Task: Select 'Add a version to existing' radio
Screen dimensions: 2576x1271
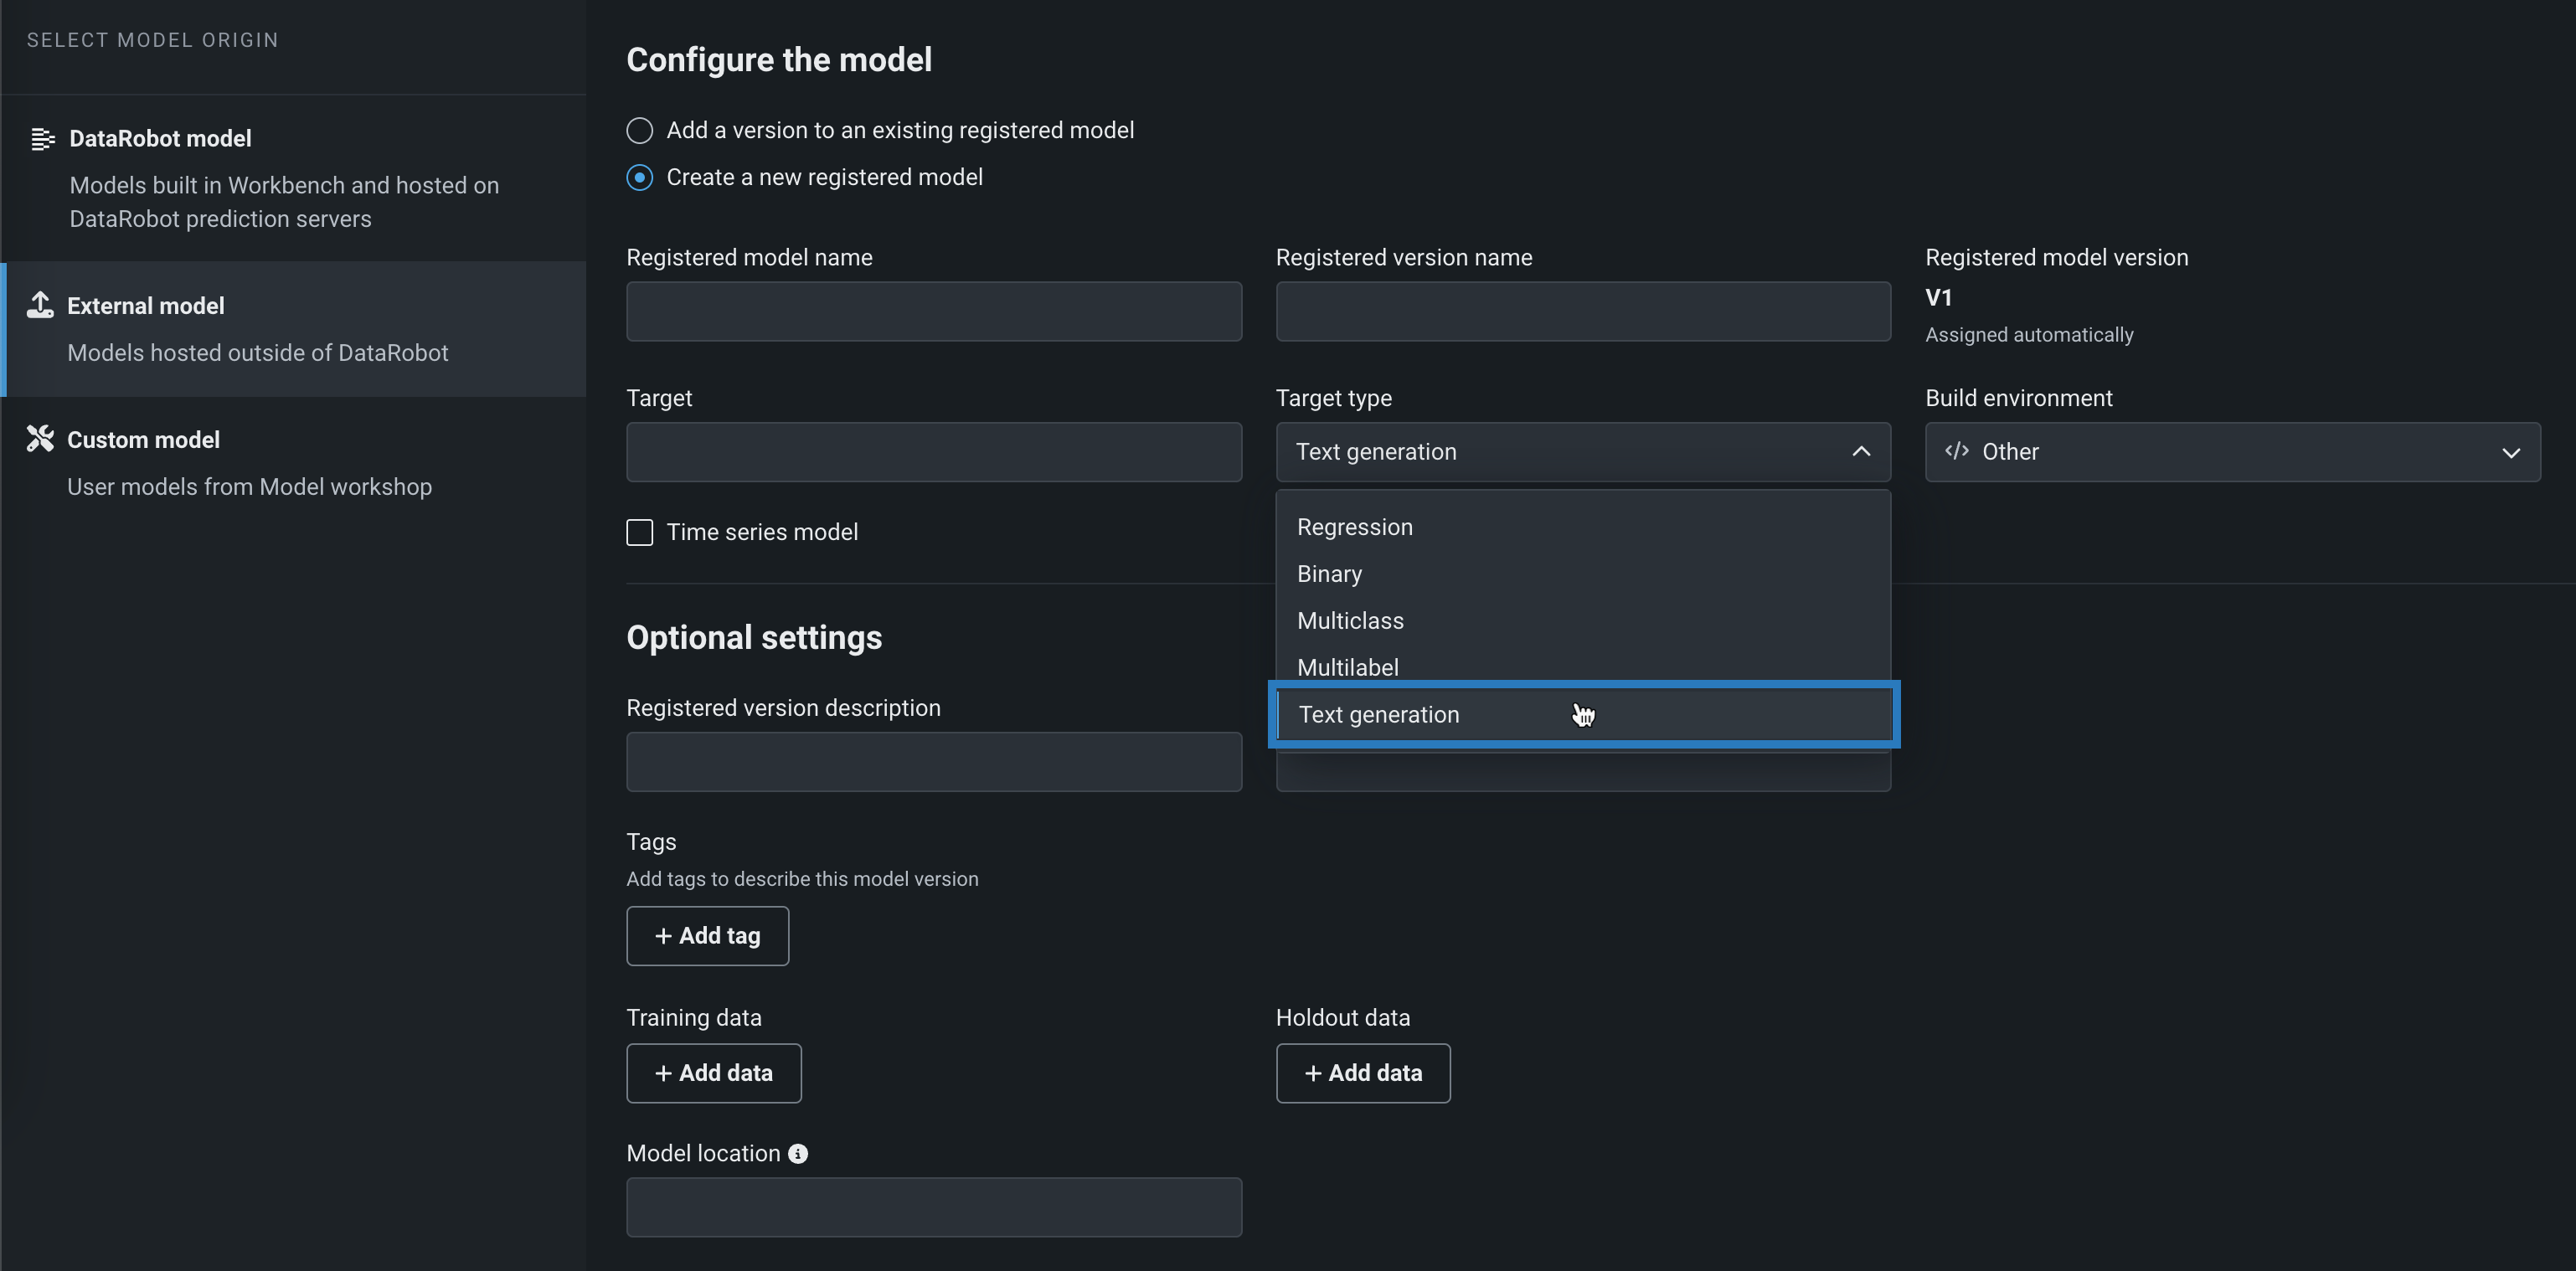Action: [640, 131]
